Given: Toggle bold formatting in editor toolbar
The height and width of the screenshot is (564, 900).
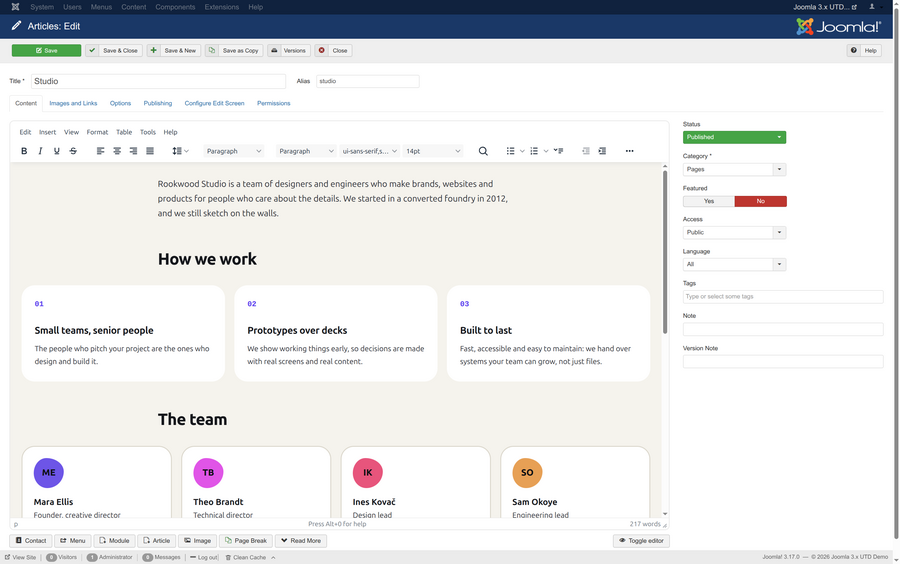Looking at the screenshot, I should click(x=24, y=151).
